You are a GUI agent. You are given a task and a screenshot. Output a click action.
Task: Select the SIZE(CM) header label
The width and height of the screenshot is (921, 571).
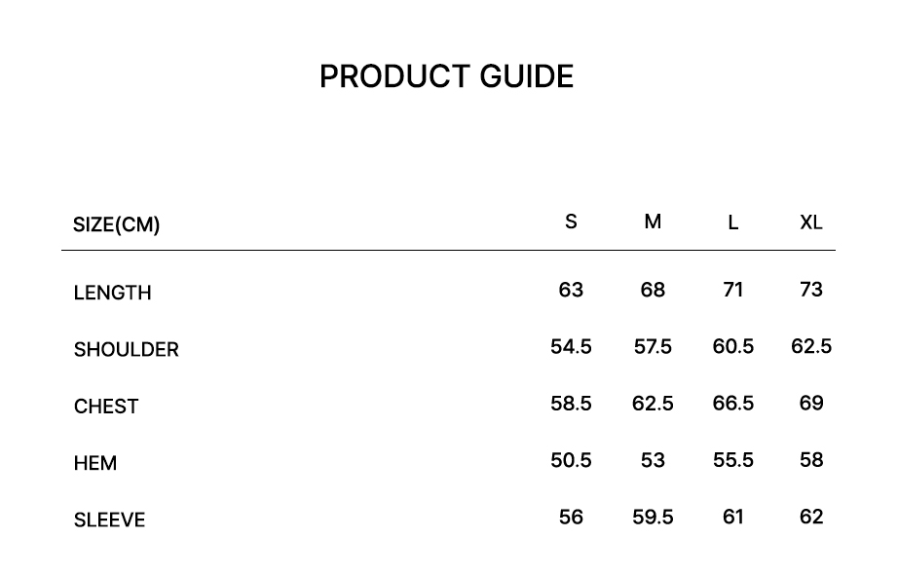tap(116, 225)
